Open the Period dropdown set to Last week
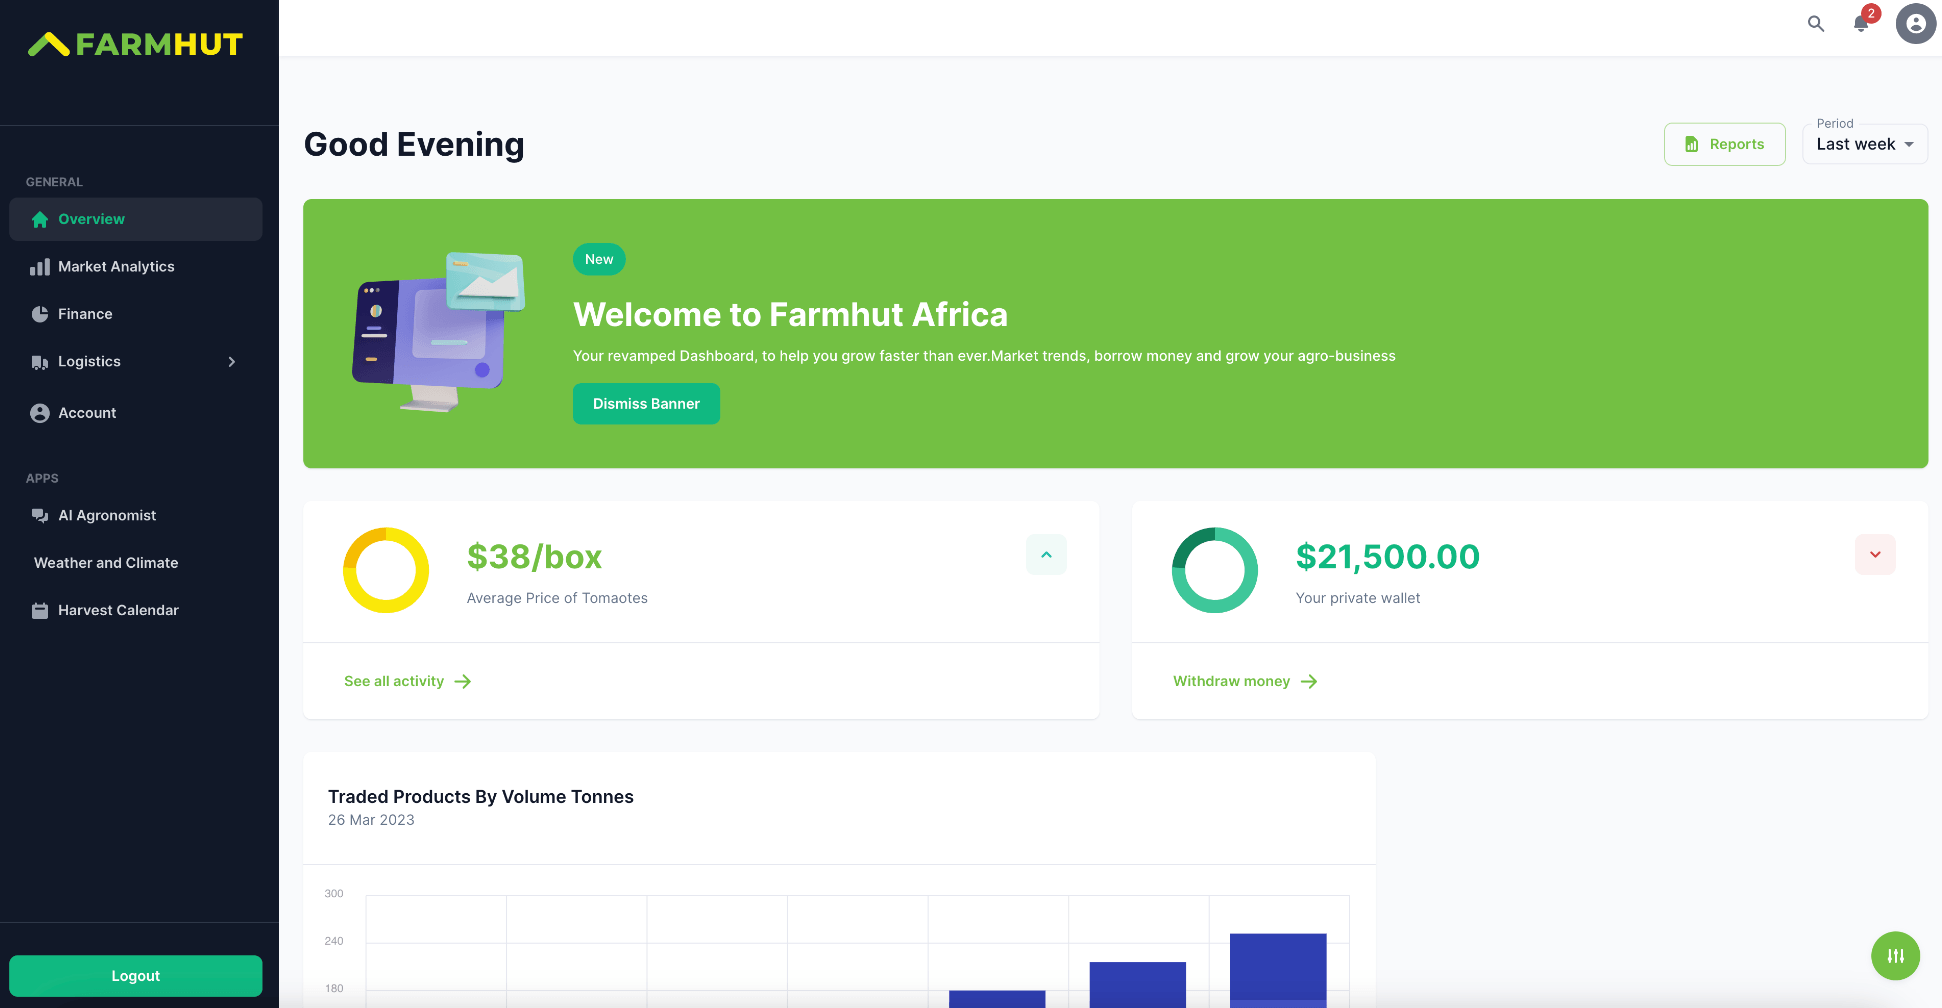The height and width of the screenshot is (1008, 1942). (1864, 143)
